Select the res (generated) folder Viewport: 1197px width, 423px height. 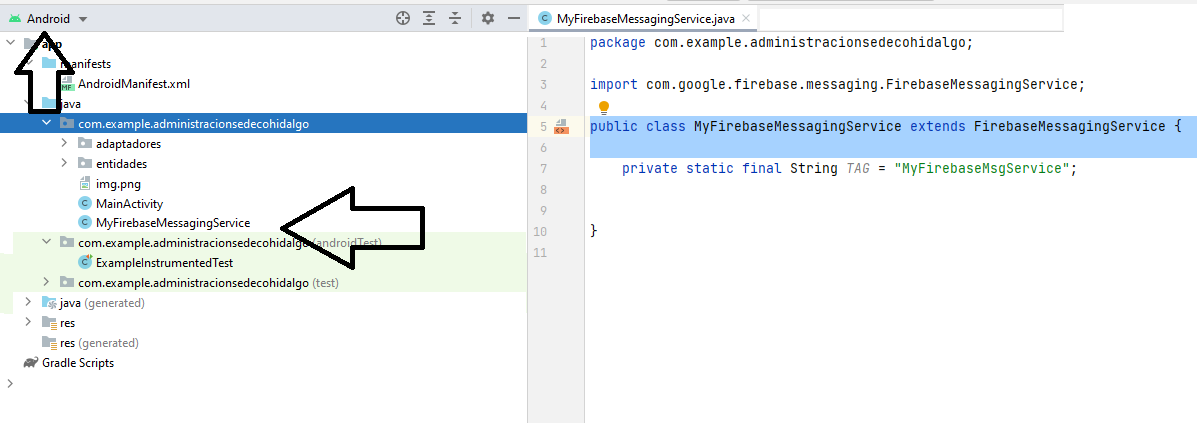click(99, 343)
